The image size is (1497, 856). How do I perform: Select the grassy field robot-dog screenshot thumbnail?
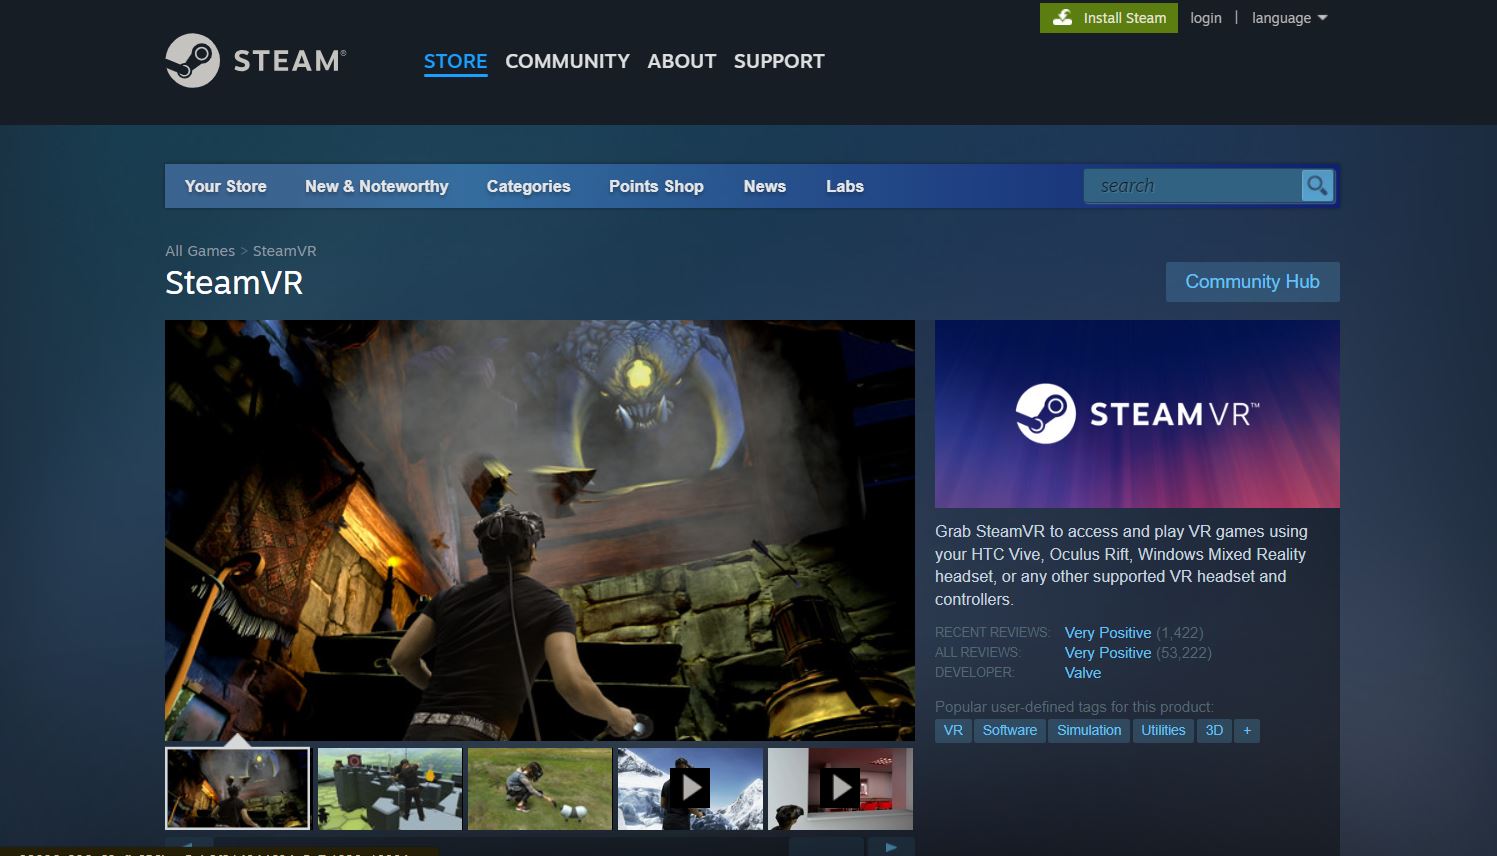(540, 788)
